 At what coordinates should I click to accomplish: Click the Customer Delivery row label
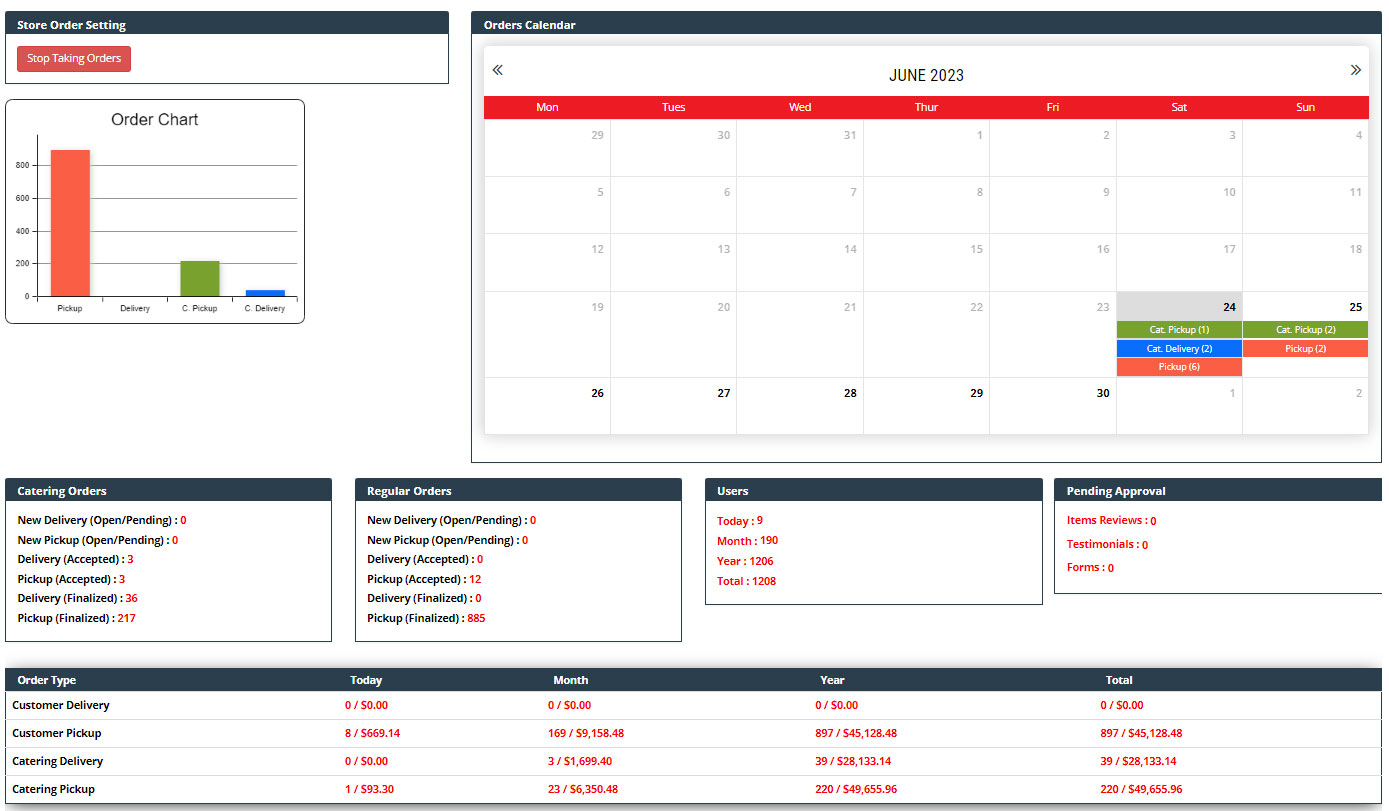point(61,705)
